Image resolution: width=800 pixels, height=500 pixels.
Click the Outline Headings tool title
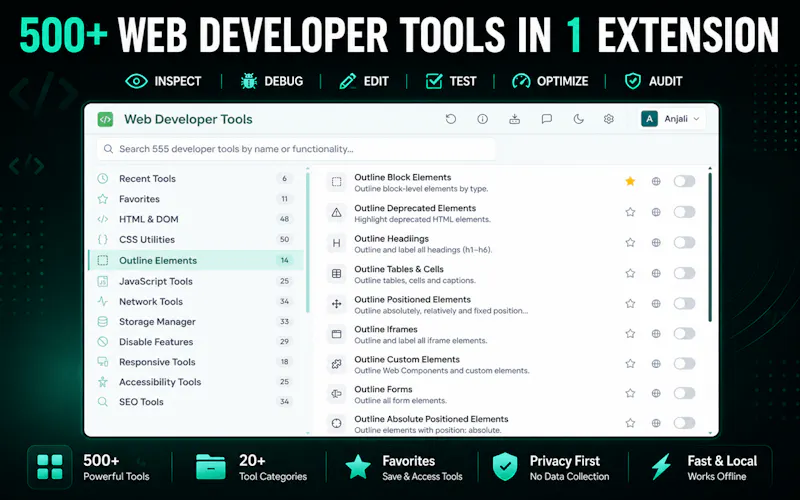coord(391,238)
